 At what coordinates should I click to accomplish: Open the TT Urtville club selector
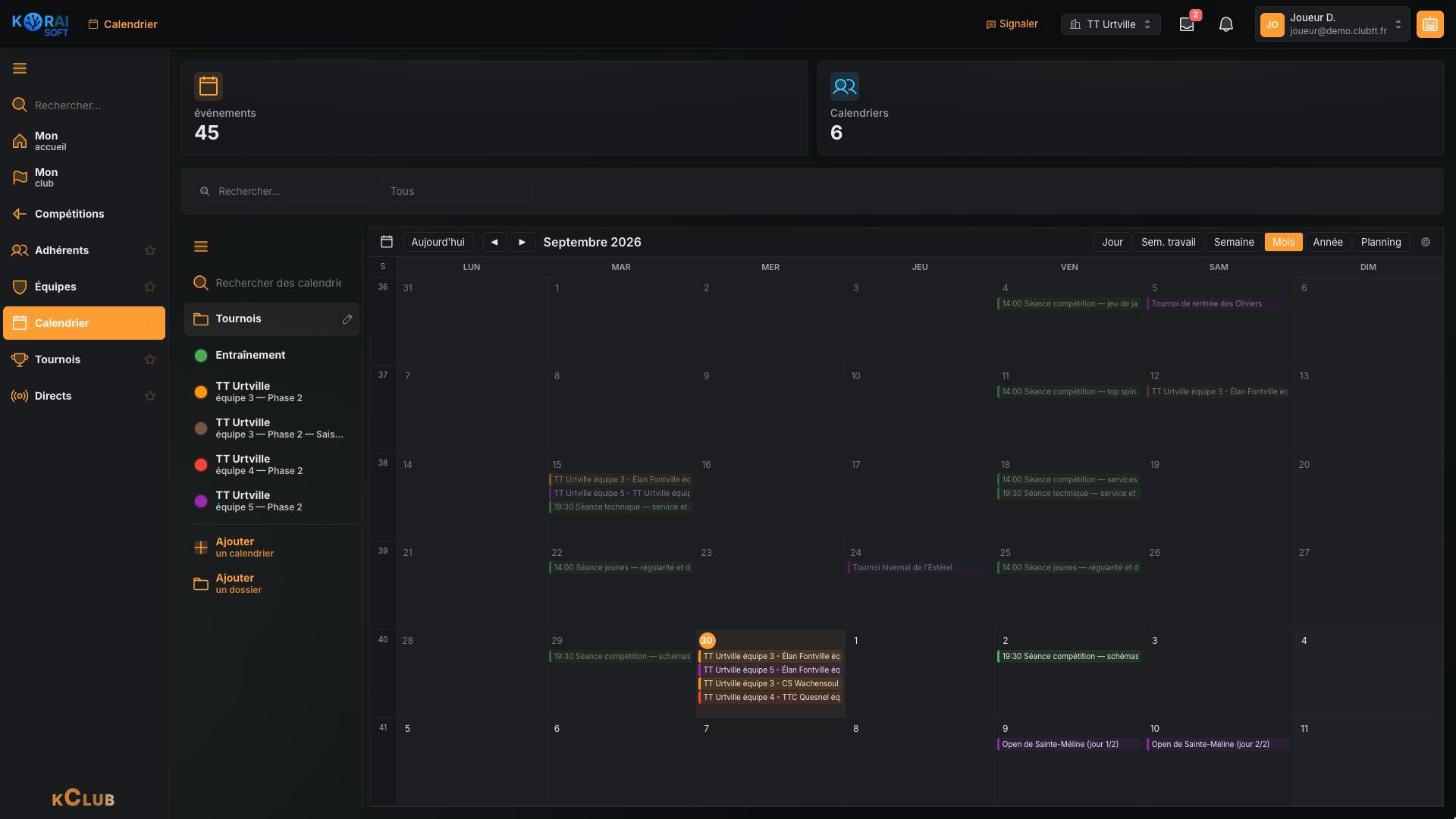click(1110, 24)
